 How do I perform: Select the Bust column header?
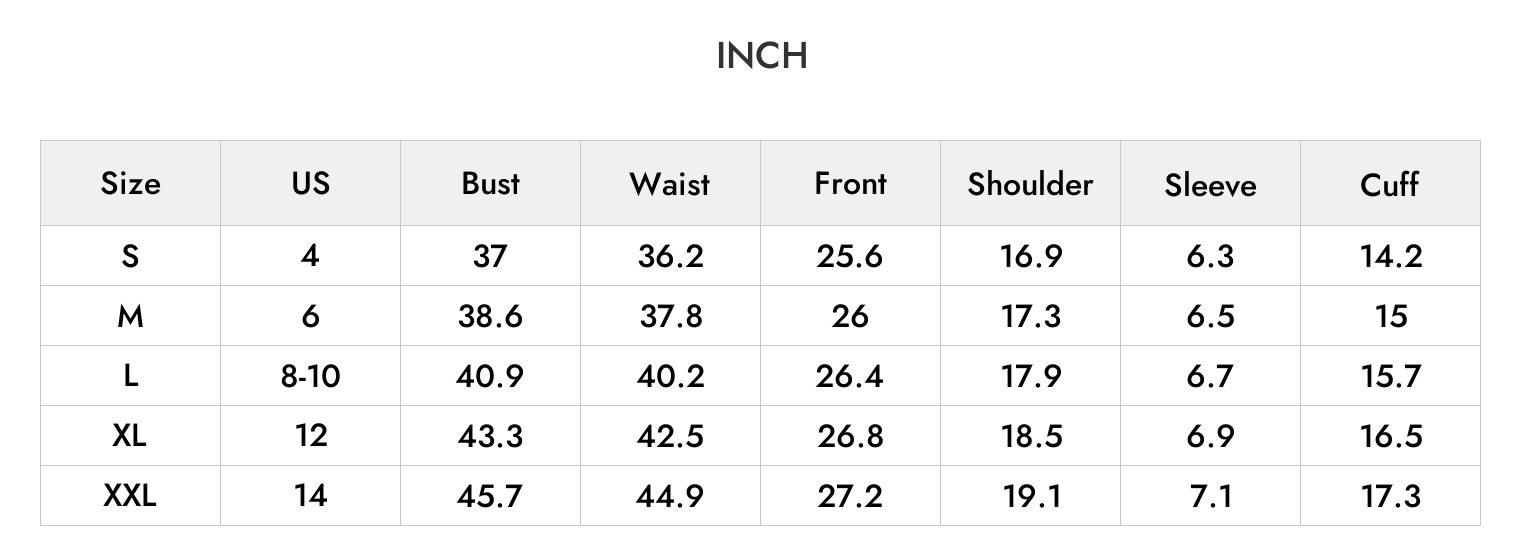coord(490,184)
